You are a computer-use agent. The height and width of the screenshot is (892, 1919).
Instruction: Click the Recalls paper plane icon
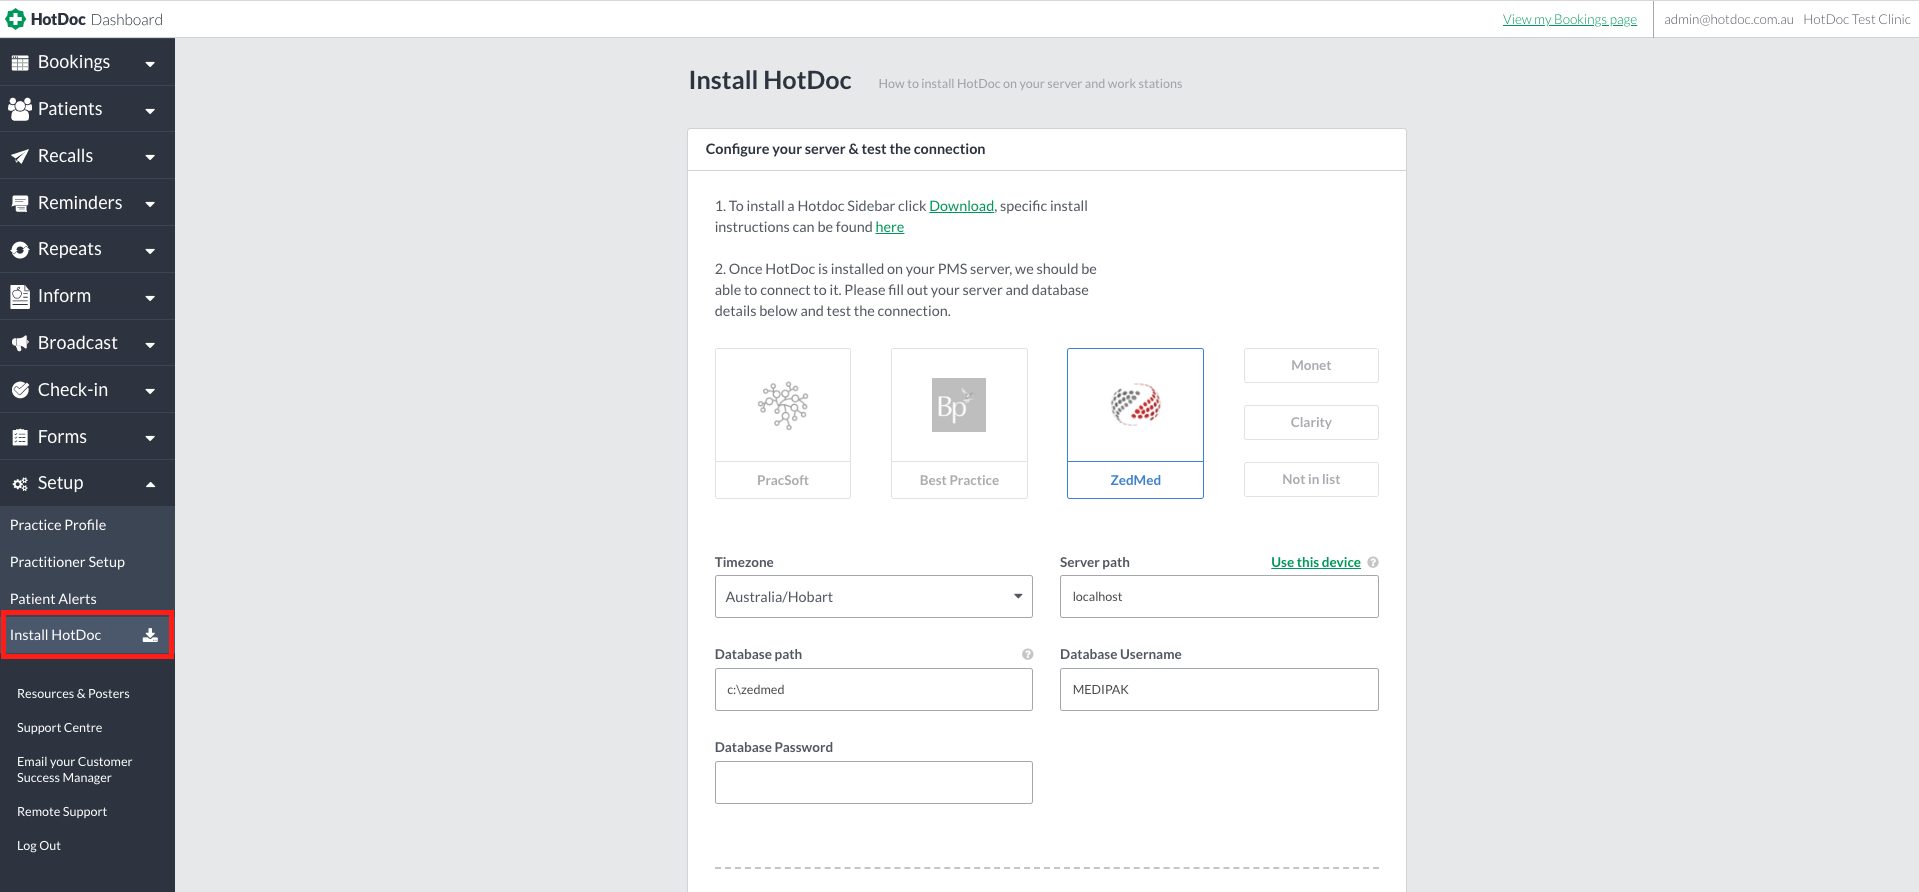tap(20, 156)
